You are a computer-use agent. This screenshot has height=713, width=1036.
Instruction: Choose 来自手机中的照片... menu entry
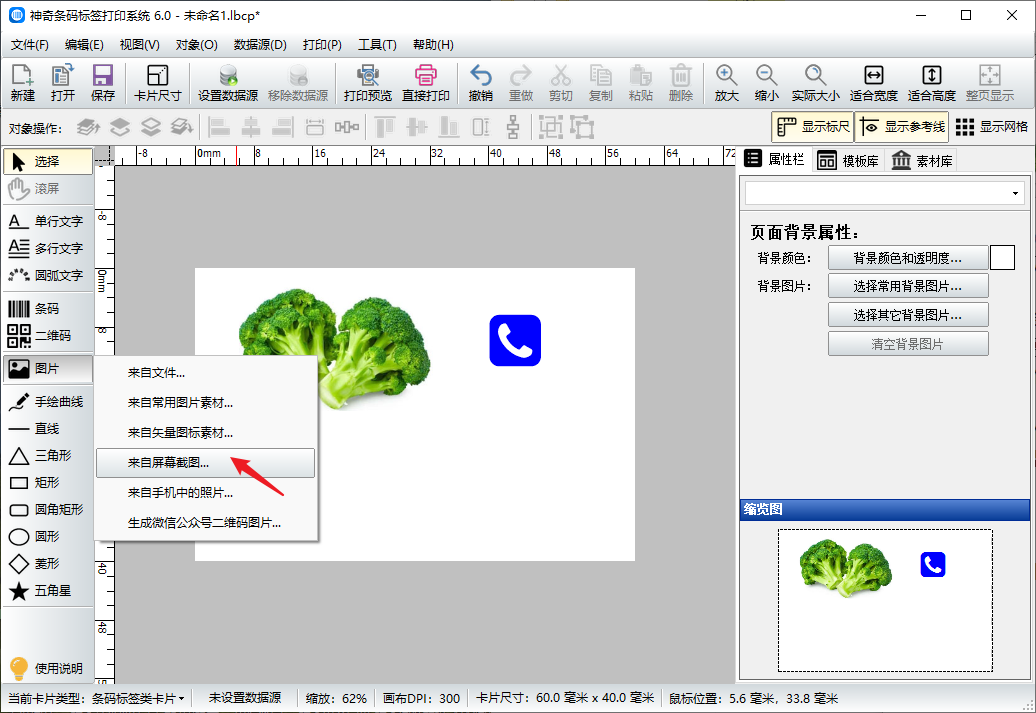[205, 493]
